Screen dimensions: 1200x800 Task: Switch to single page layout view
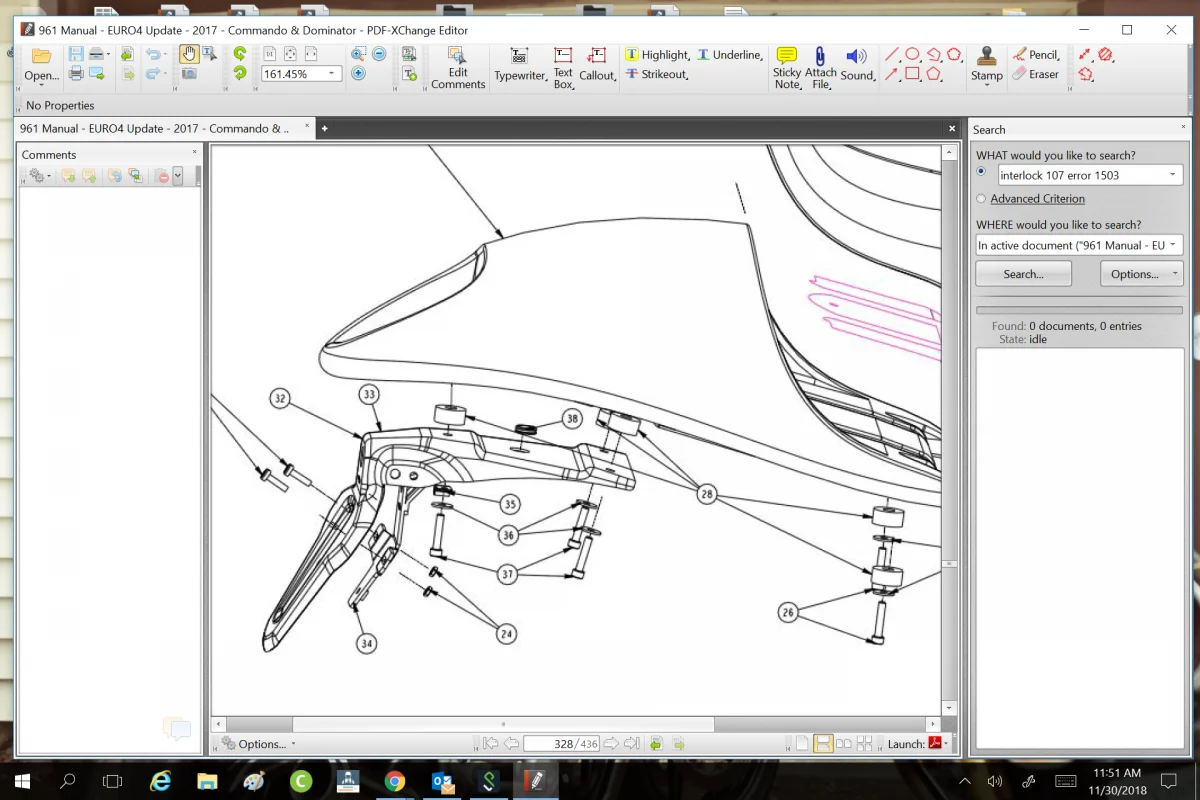click(x=801, y=744)
